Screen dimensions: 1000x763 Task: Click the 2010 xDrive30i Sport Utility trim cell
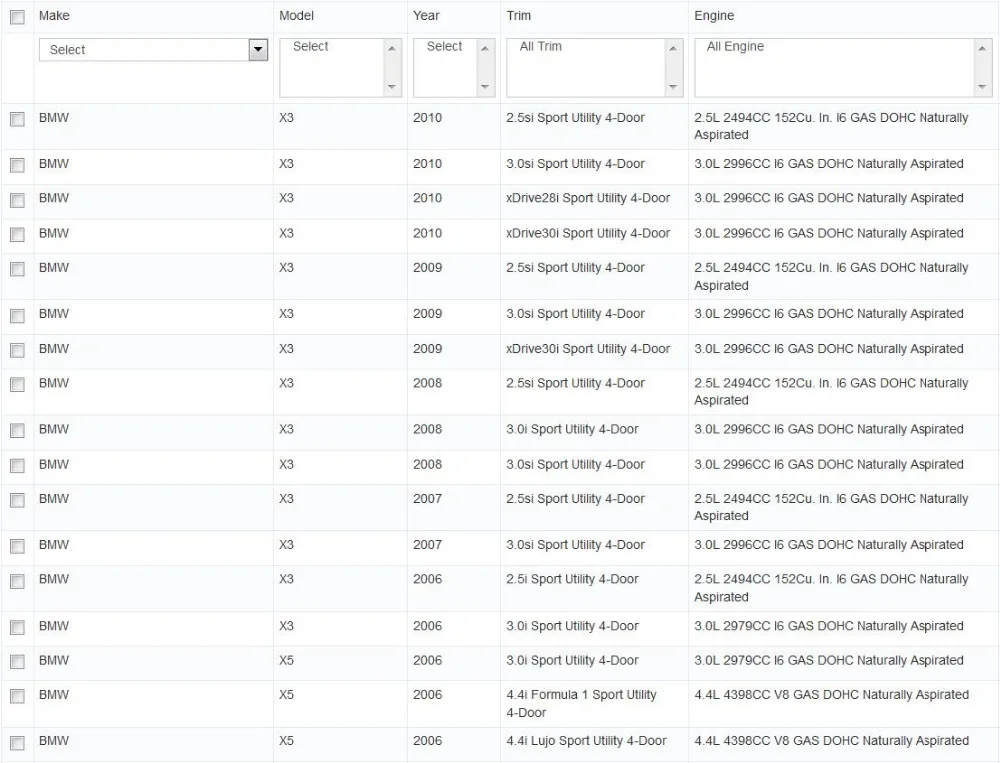(x=588, y=233)
